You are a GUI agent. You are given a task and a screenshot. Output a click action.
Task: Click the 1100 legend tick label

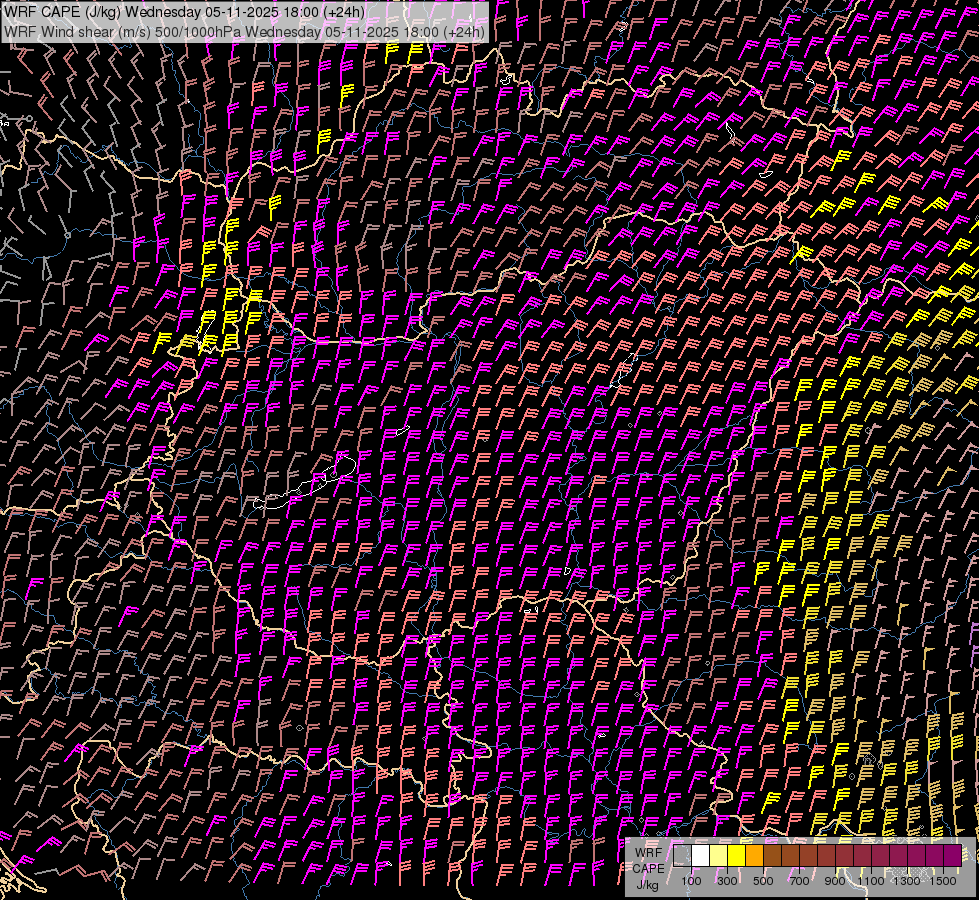coord(871,881)
